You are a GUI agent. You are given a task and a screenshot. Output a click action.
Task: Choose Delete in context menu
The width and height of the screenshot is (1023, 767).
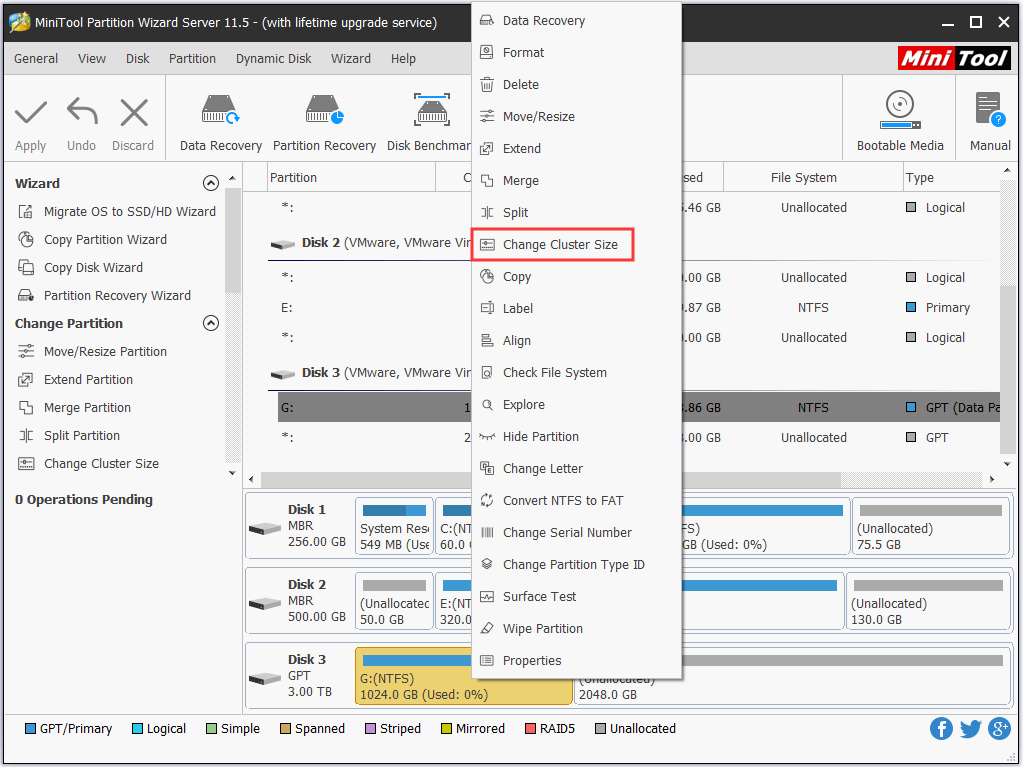[577, 85]
